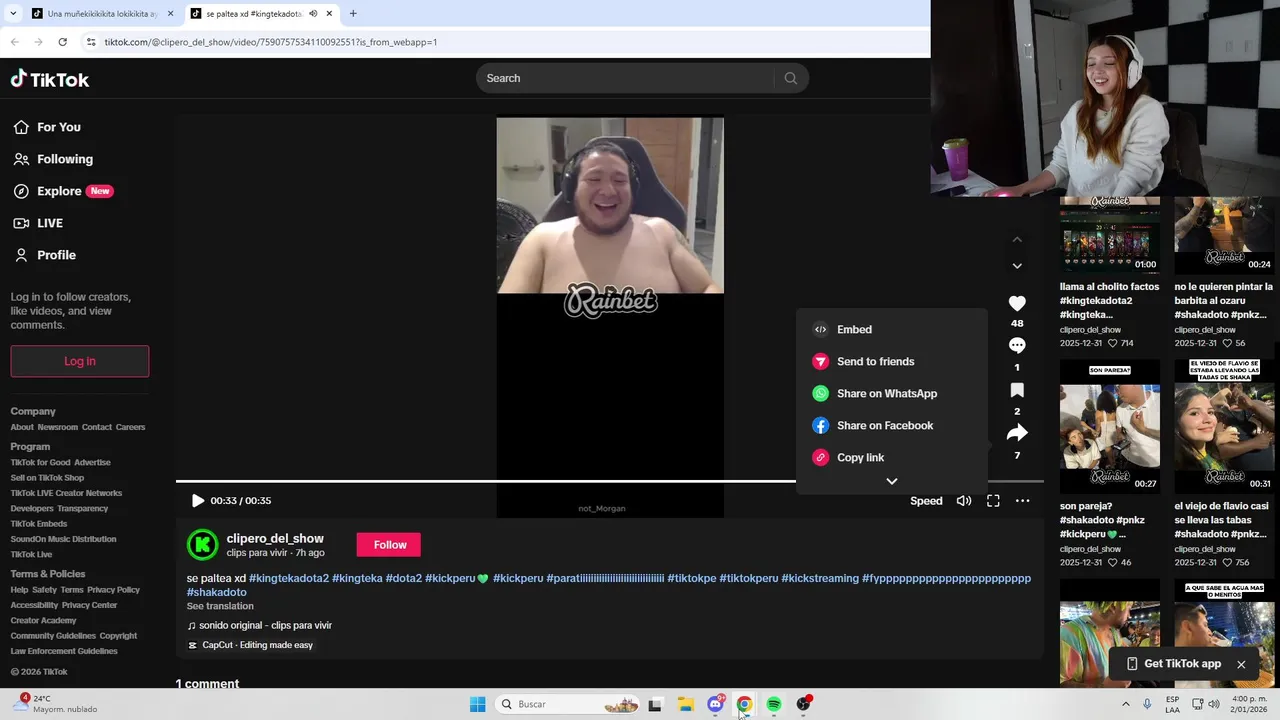
Task: Open the video comments
Action: click(x=1017, y=345)
